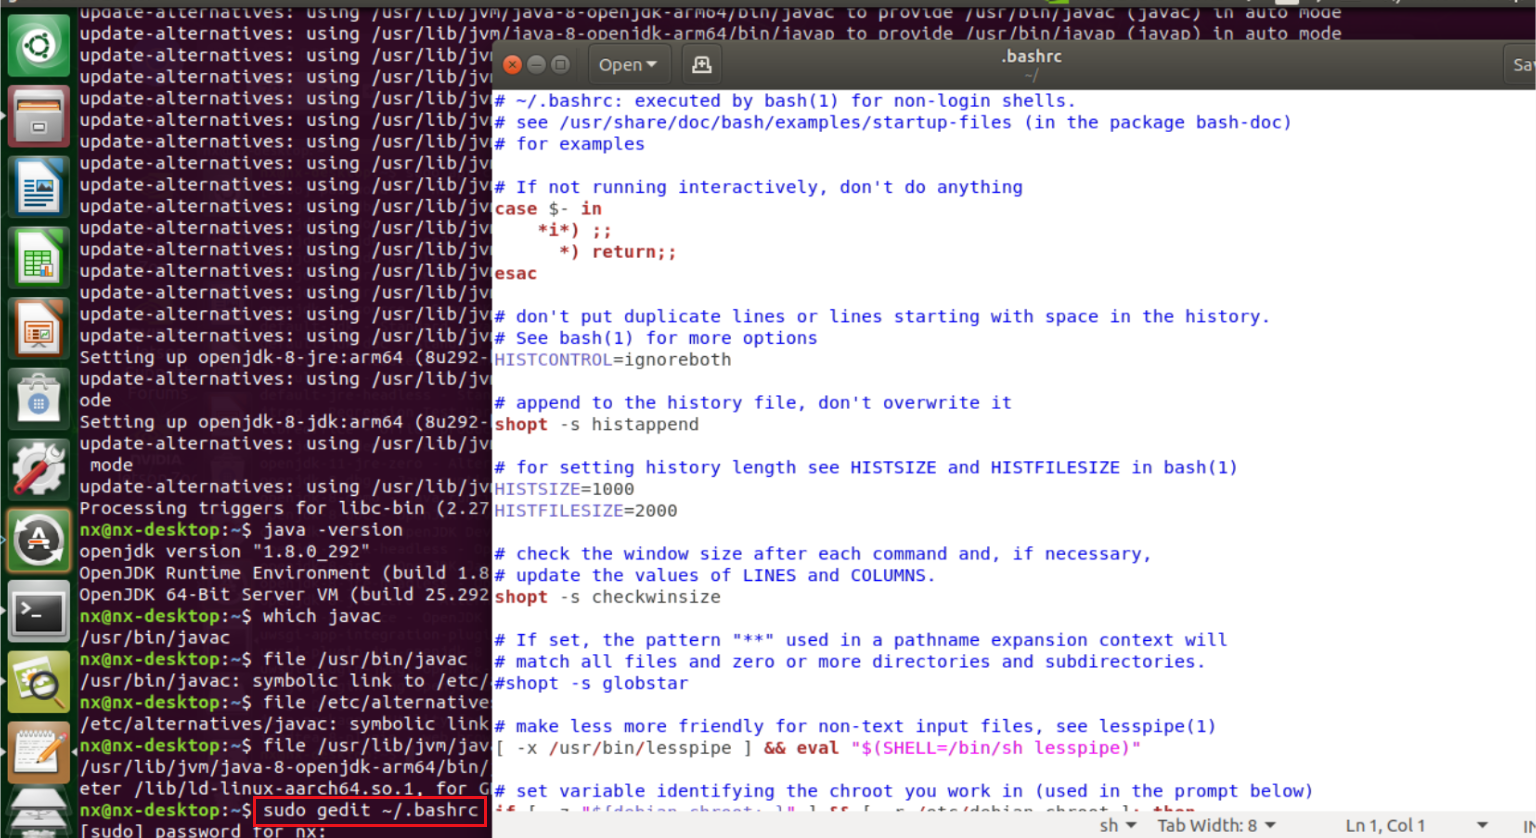The width and height of the screenshot is (1536, 838).
Task: Click the '*) return;;' line
Action: pos(618,252)
